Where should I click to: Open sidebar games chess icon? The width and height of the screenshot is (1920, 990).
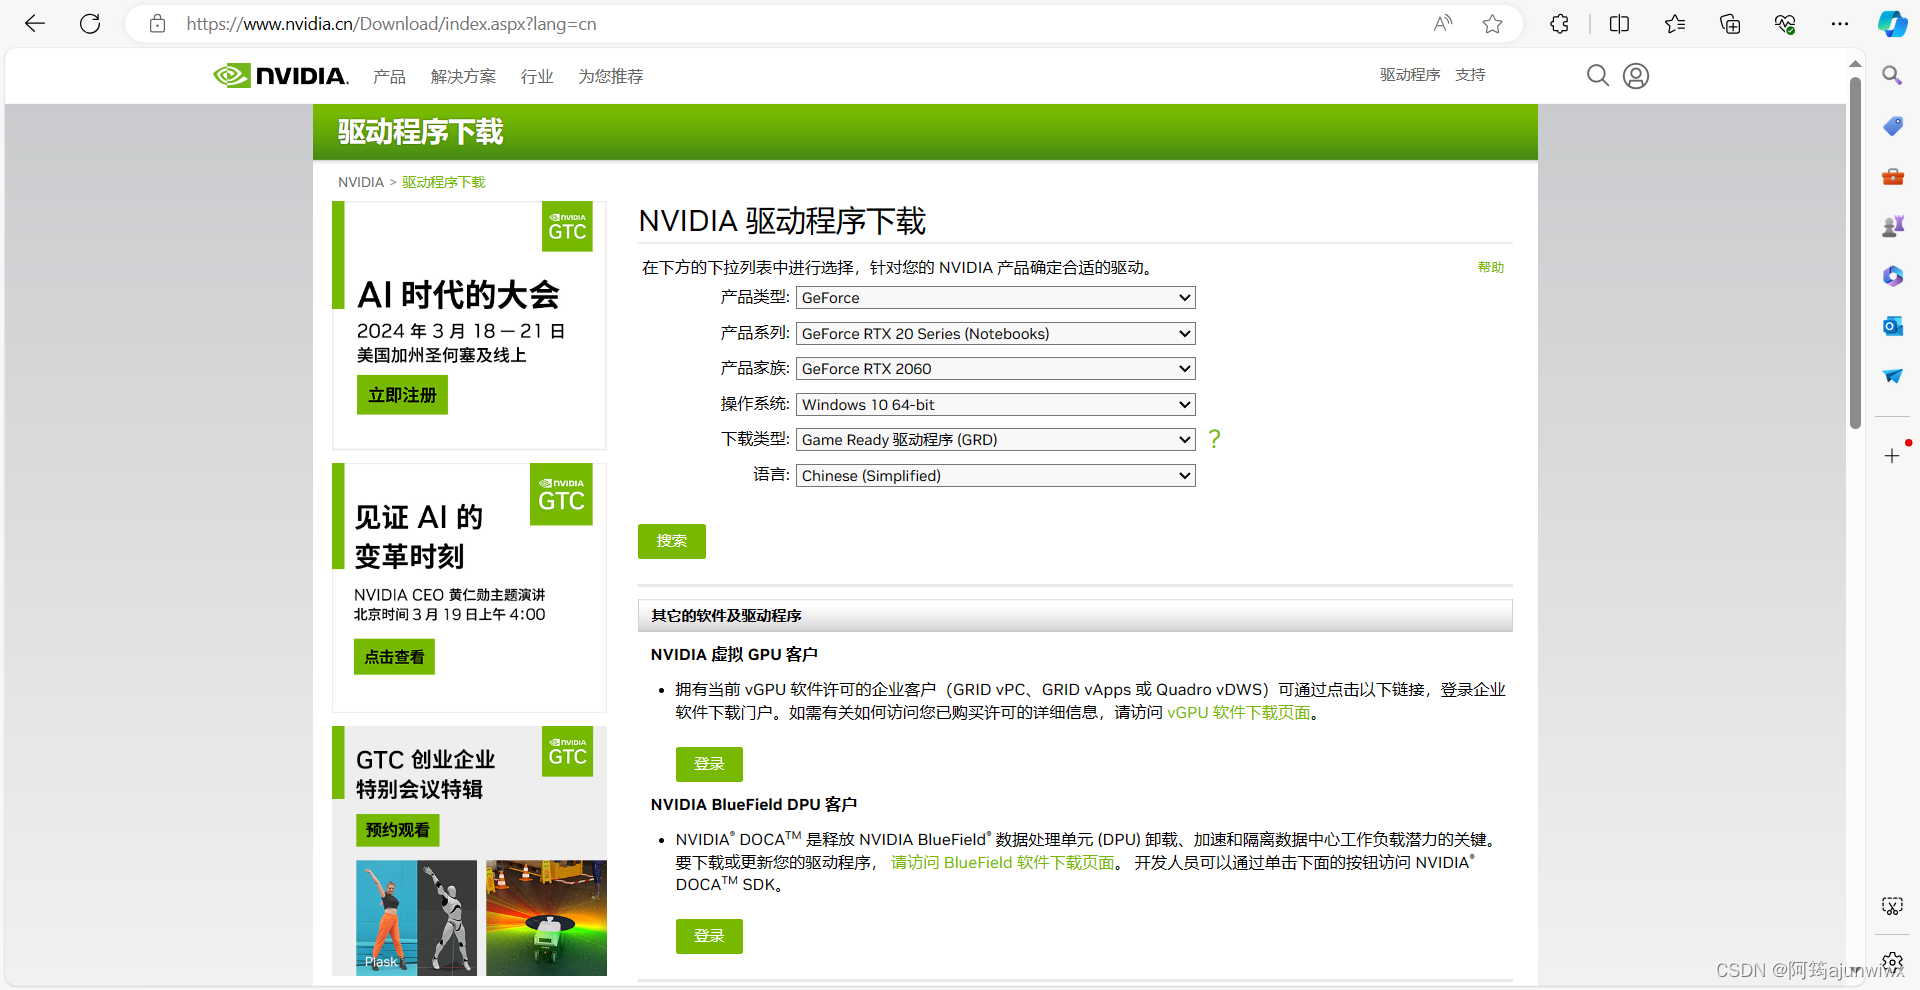pos(1892,226)
